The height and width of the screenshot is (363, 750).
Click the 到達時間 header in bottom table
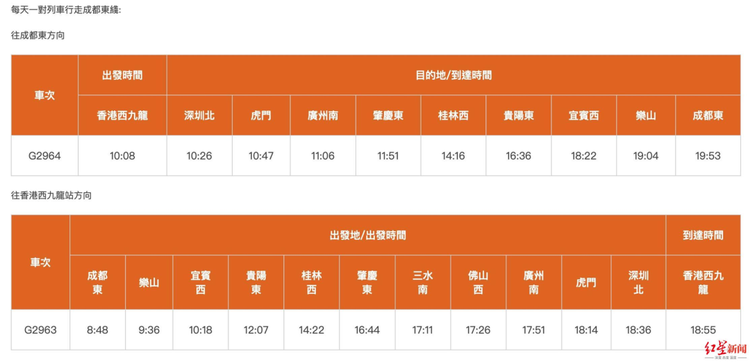pos(703,235)
